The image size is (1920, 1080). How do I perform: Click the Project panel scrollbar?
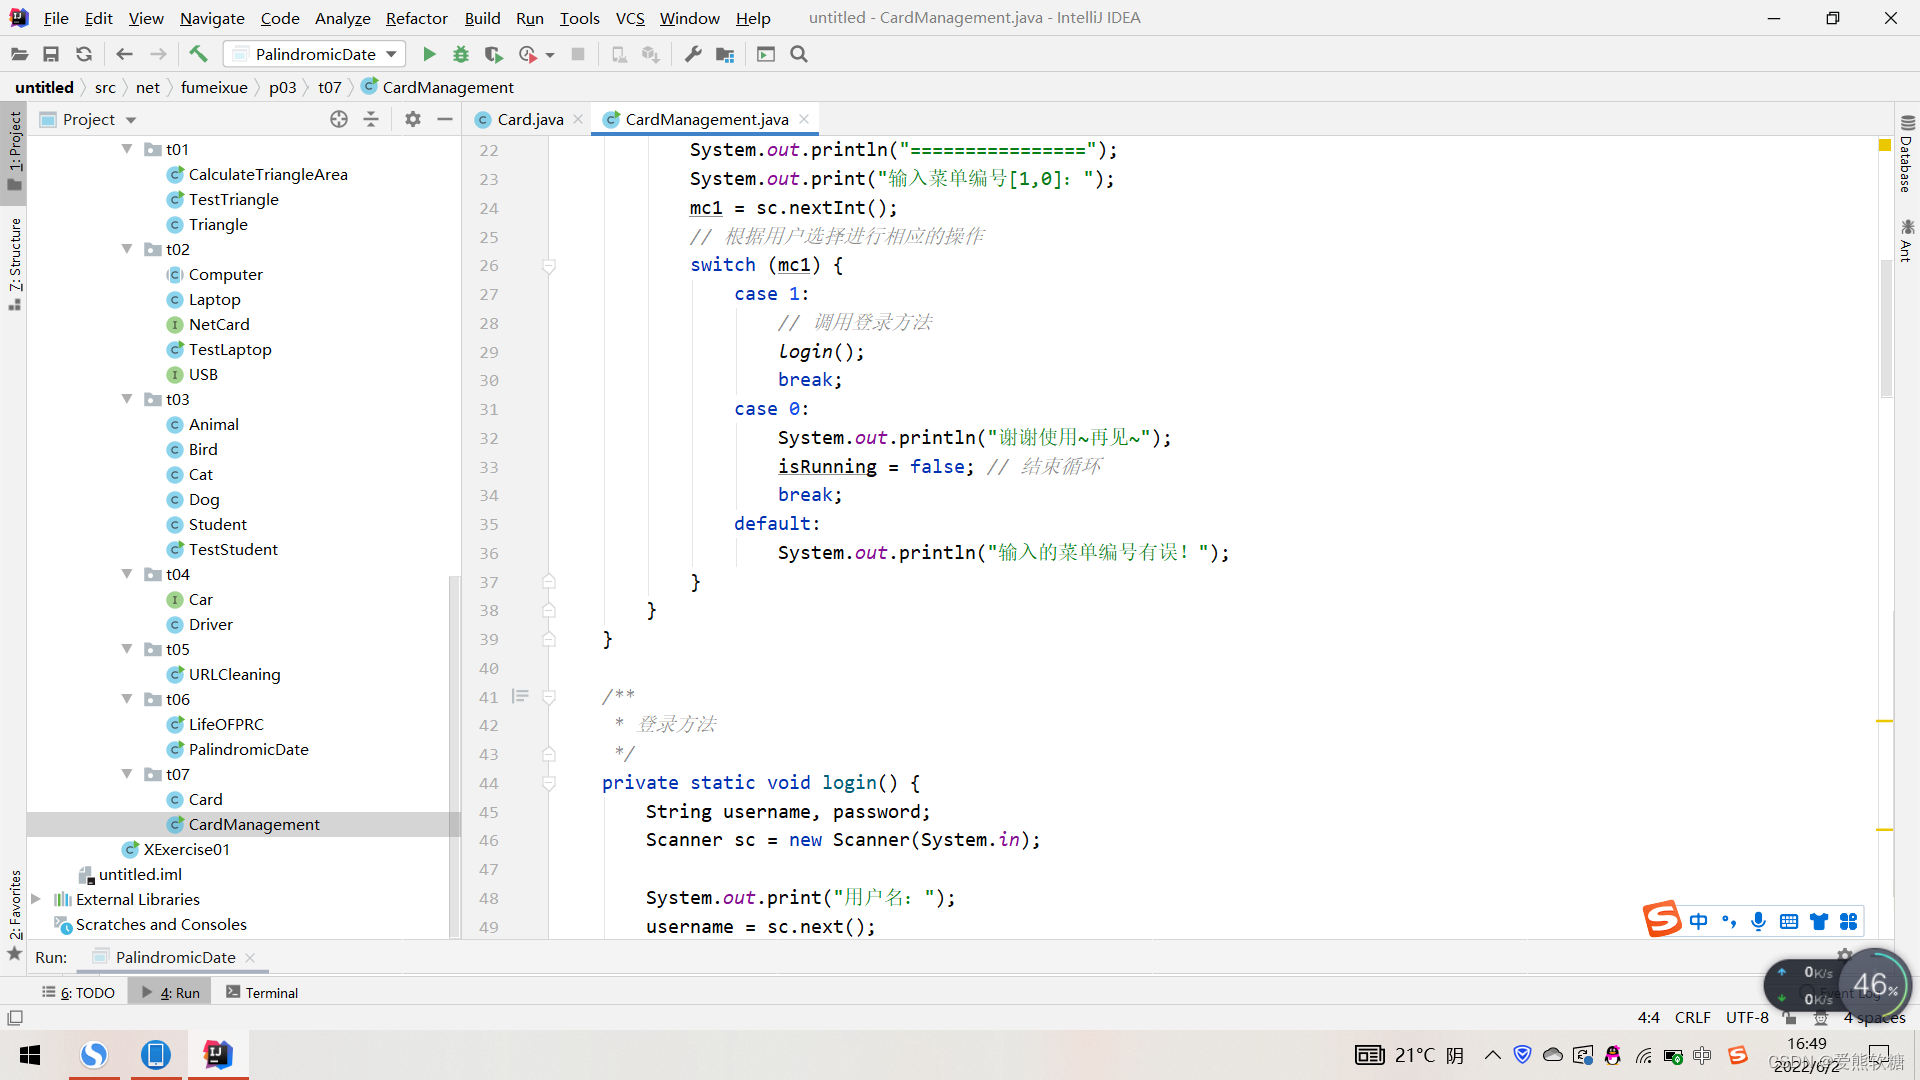tap(455, 755)
